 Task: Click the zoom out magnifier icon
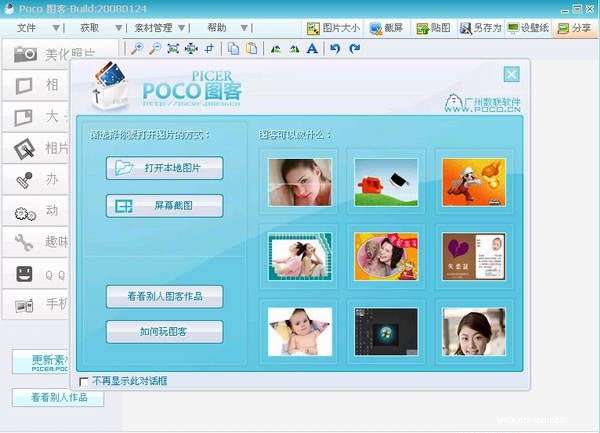[155, 49]
